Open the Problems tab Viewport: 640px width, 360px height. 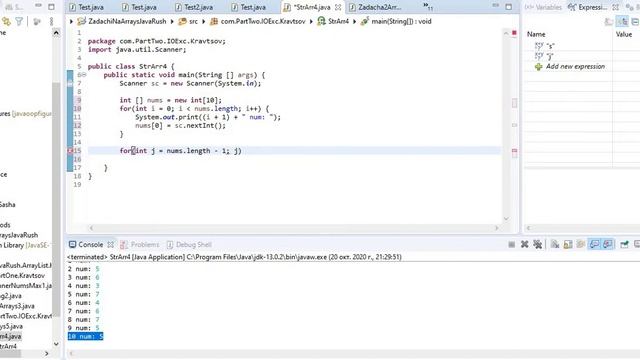[140, 244]
